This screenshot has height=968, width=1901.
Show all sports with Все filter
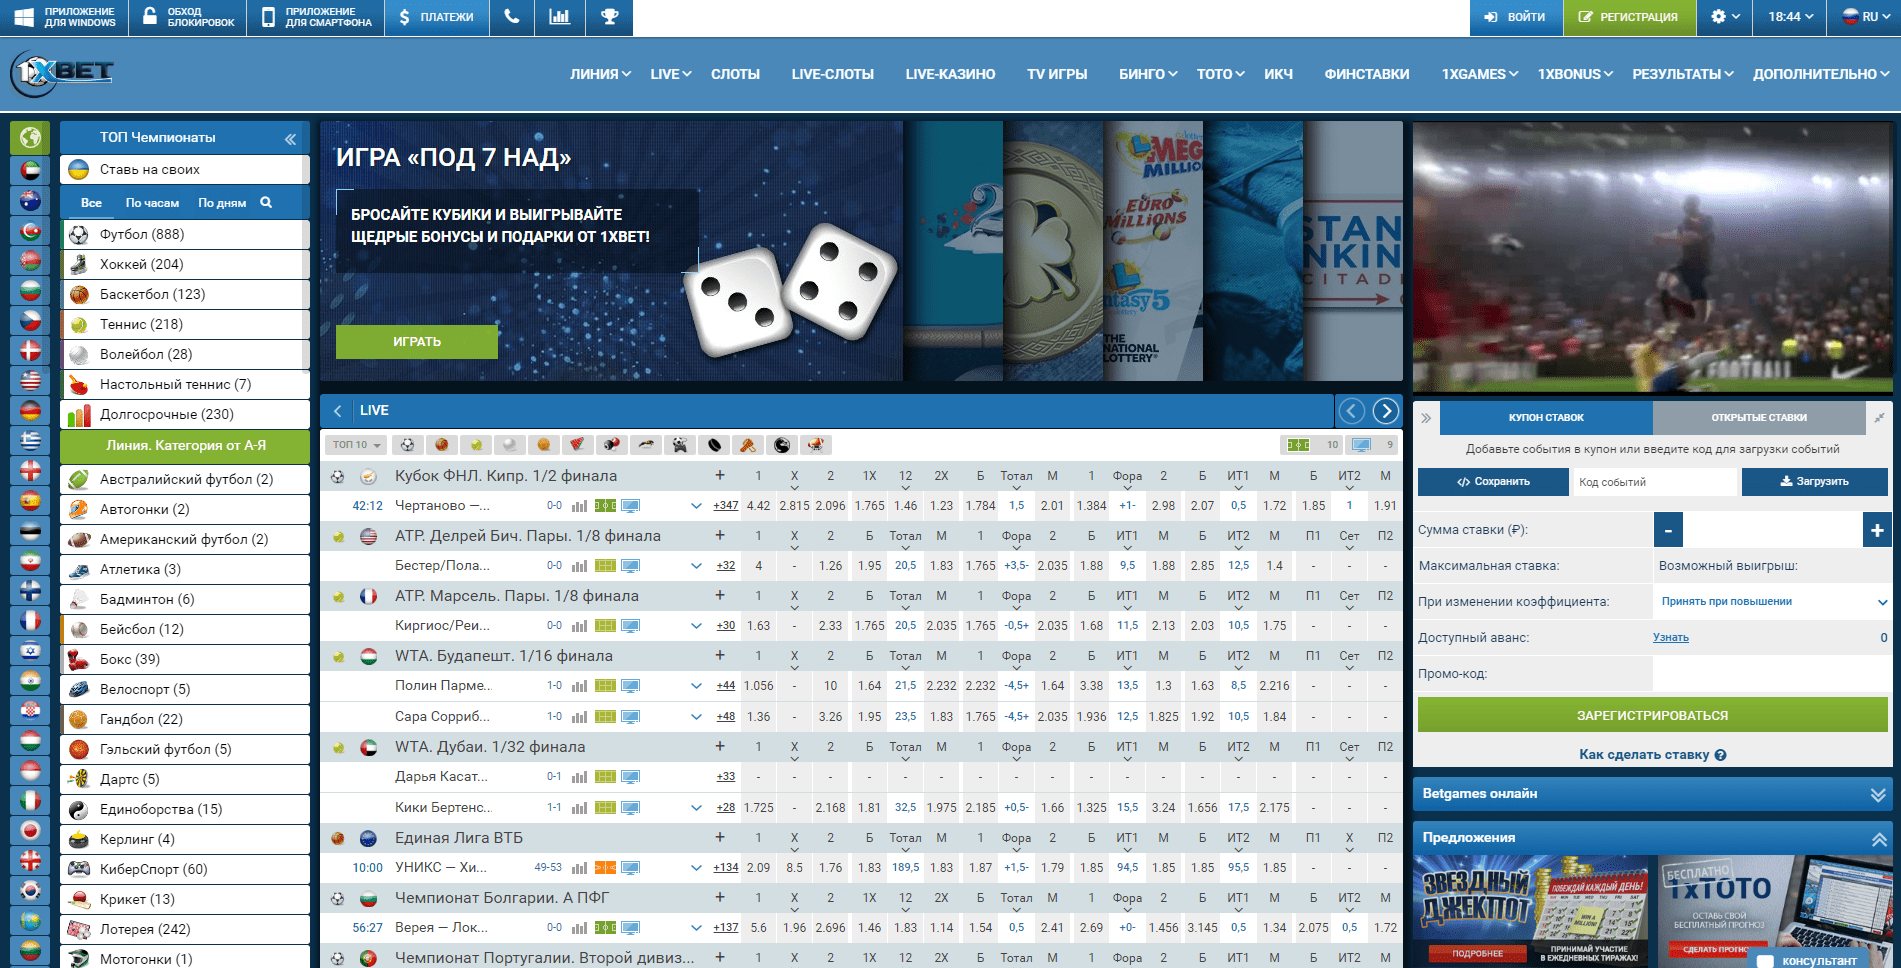click(91, 203)
